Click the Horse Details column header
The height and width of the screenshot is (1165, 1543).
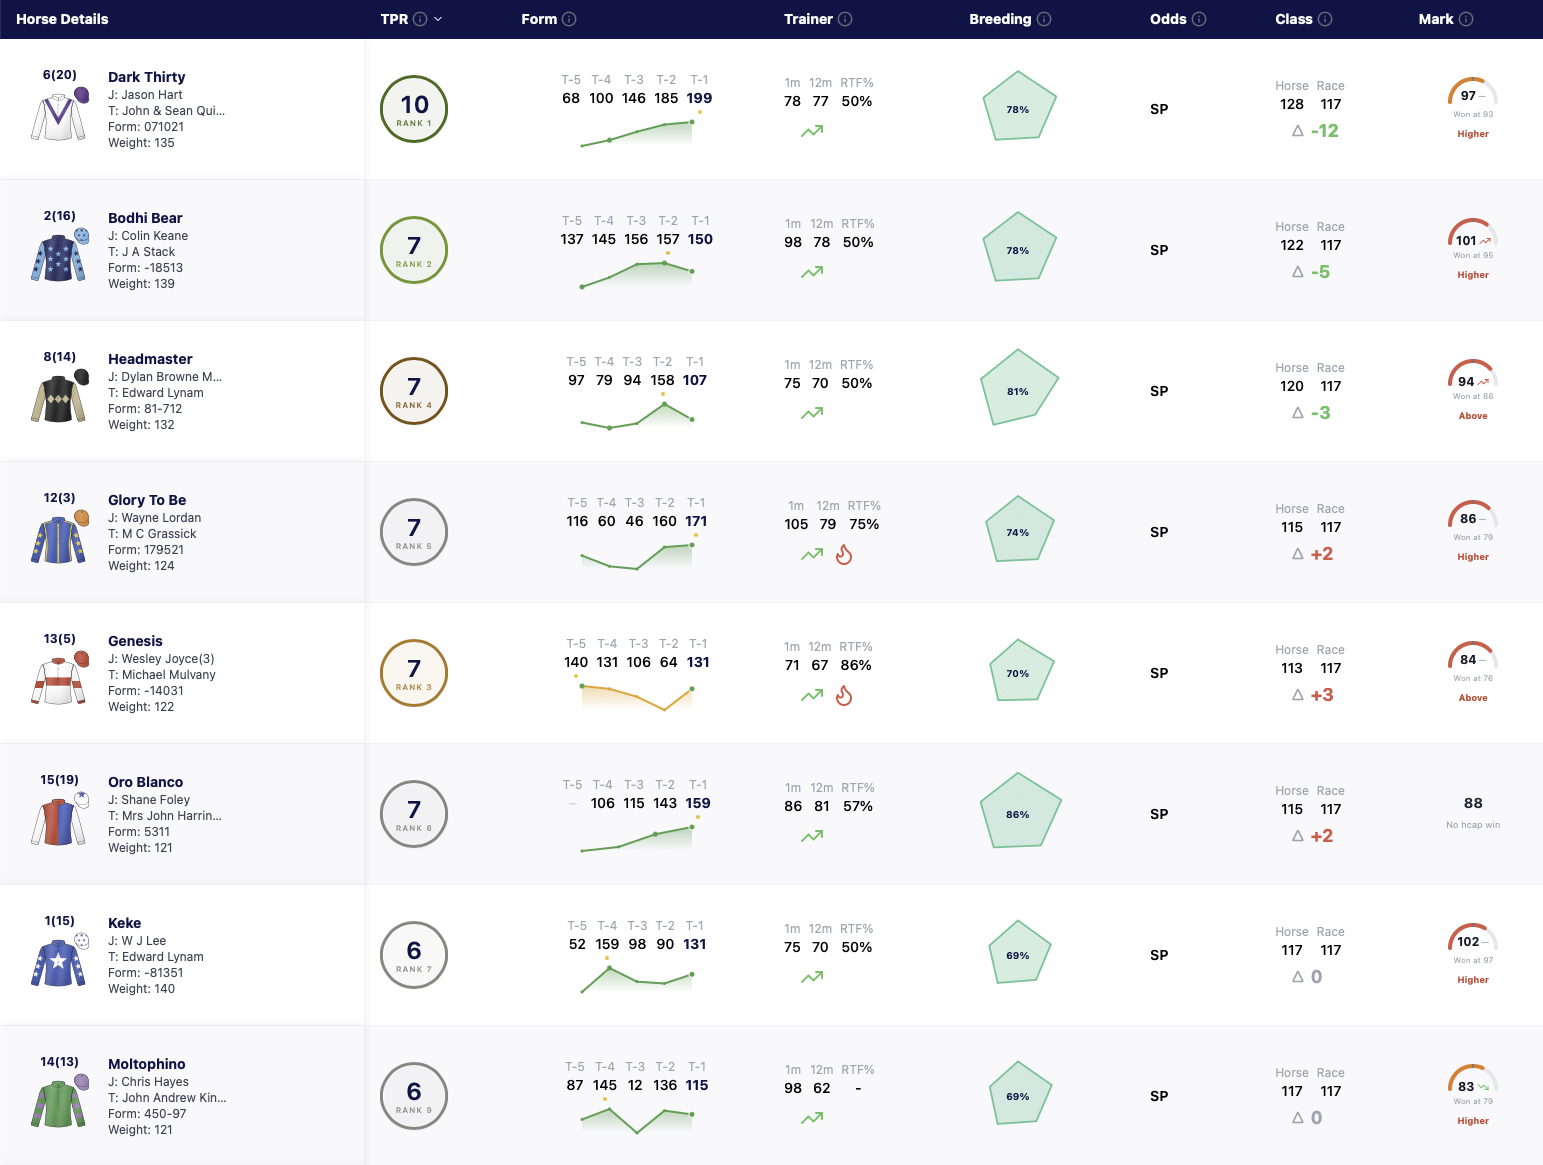(x=62, y=19)
